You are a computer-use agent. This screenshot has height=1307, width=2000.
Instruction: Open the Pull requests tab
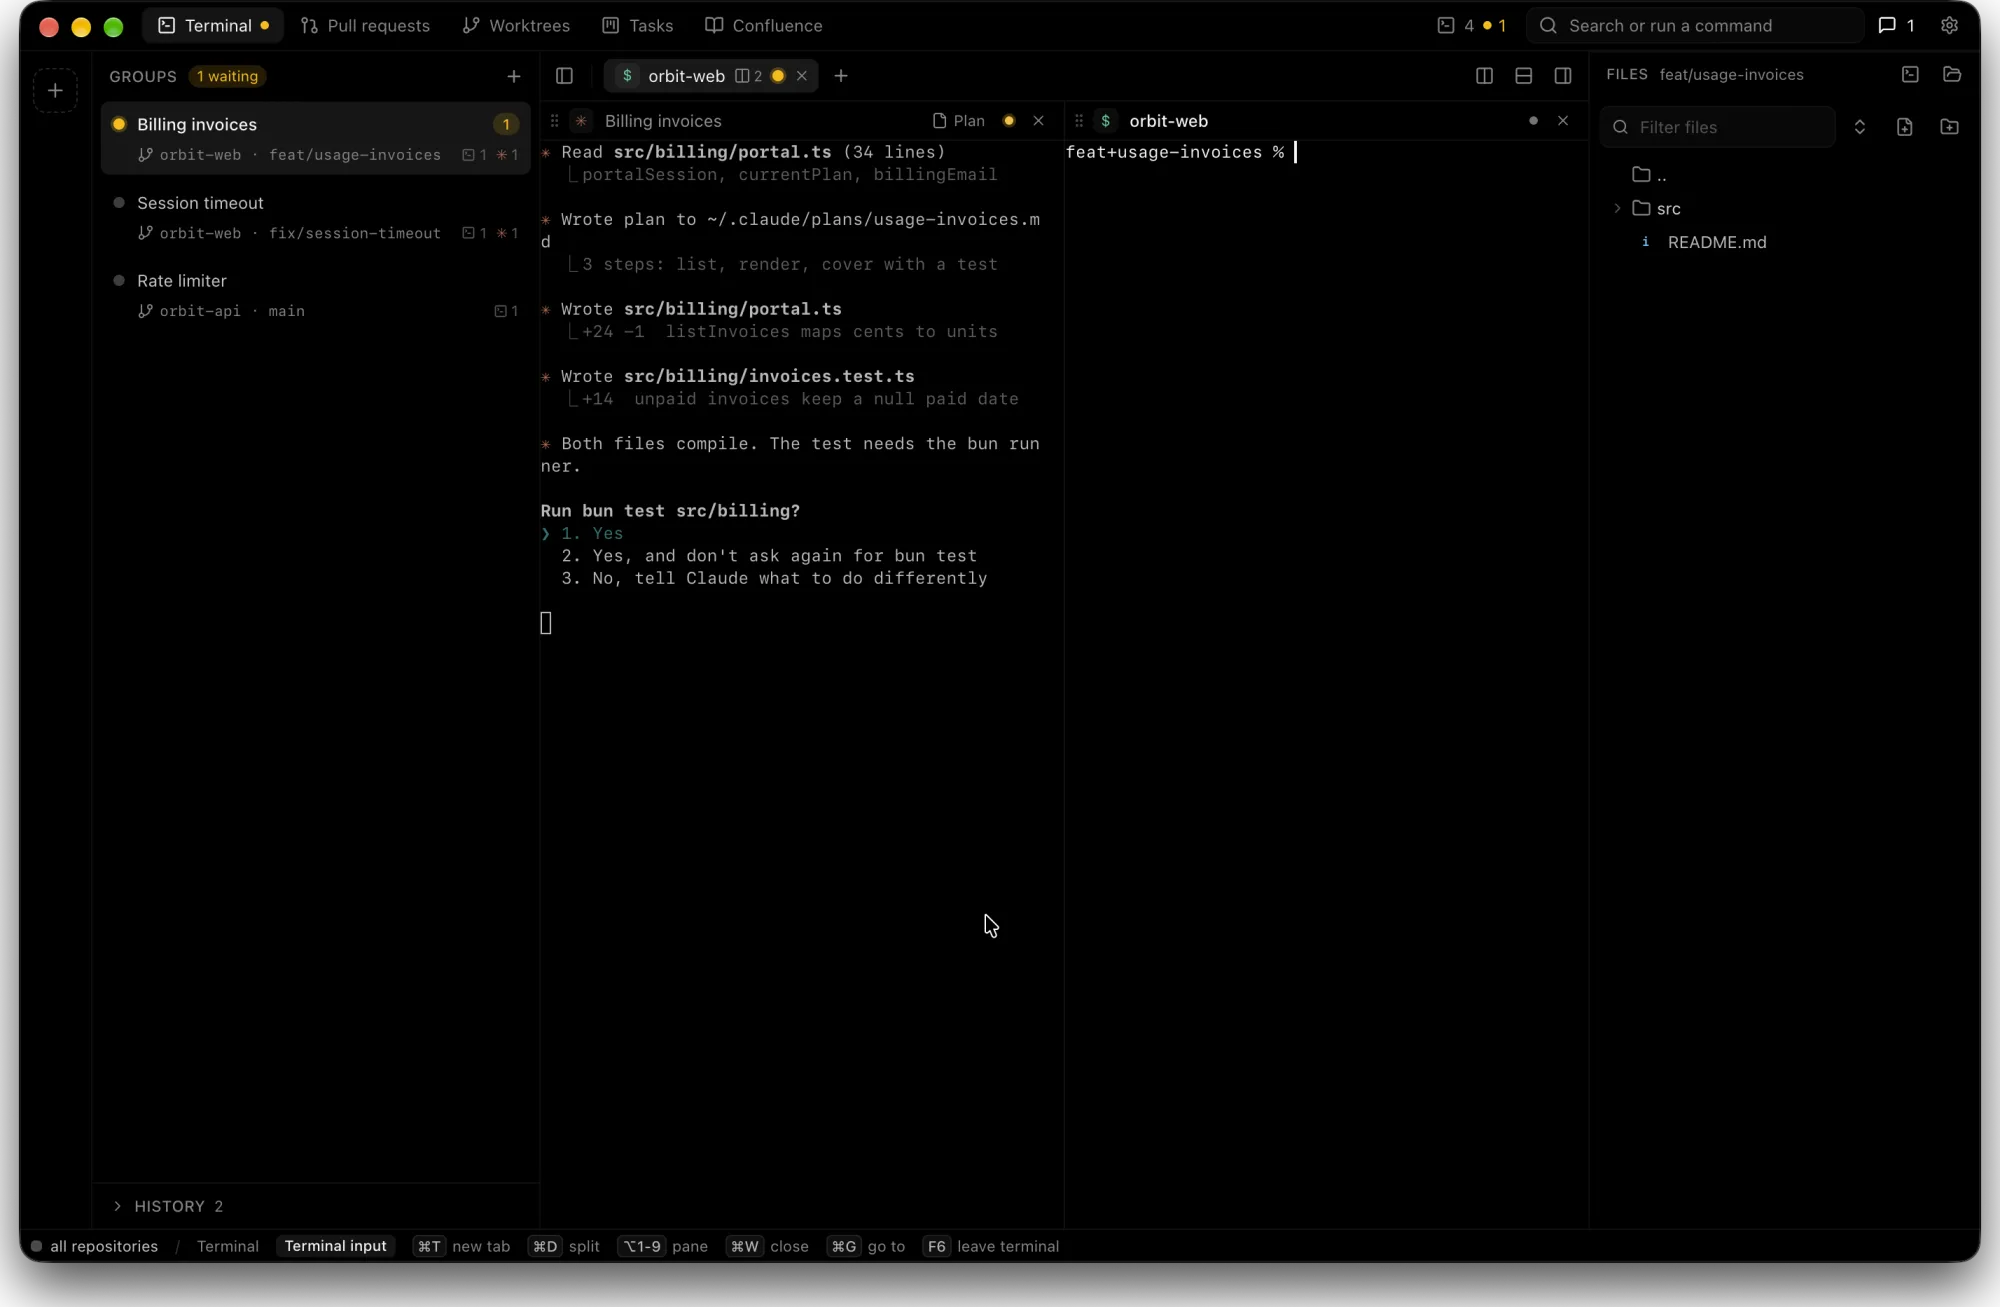click(365, 26)
